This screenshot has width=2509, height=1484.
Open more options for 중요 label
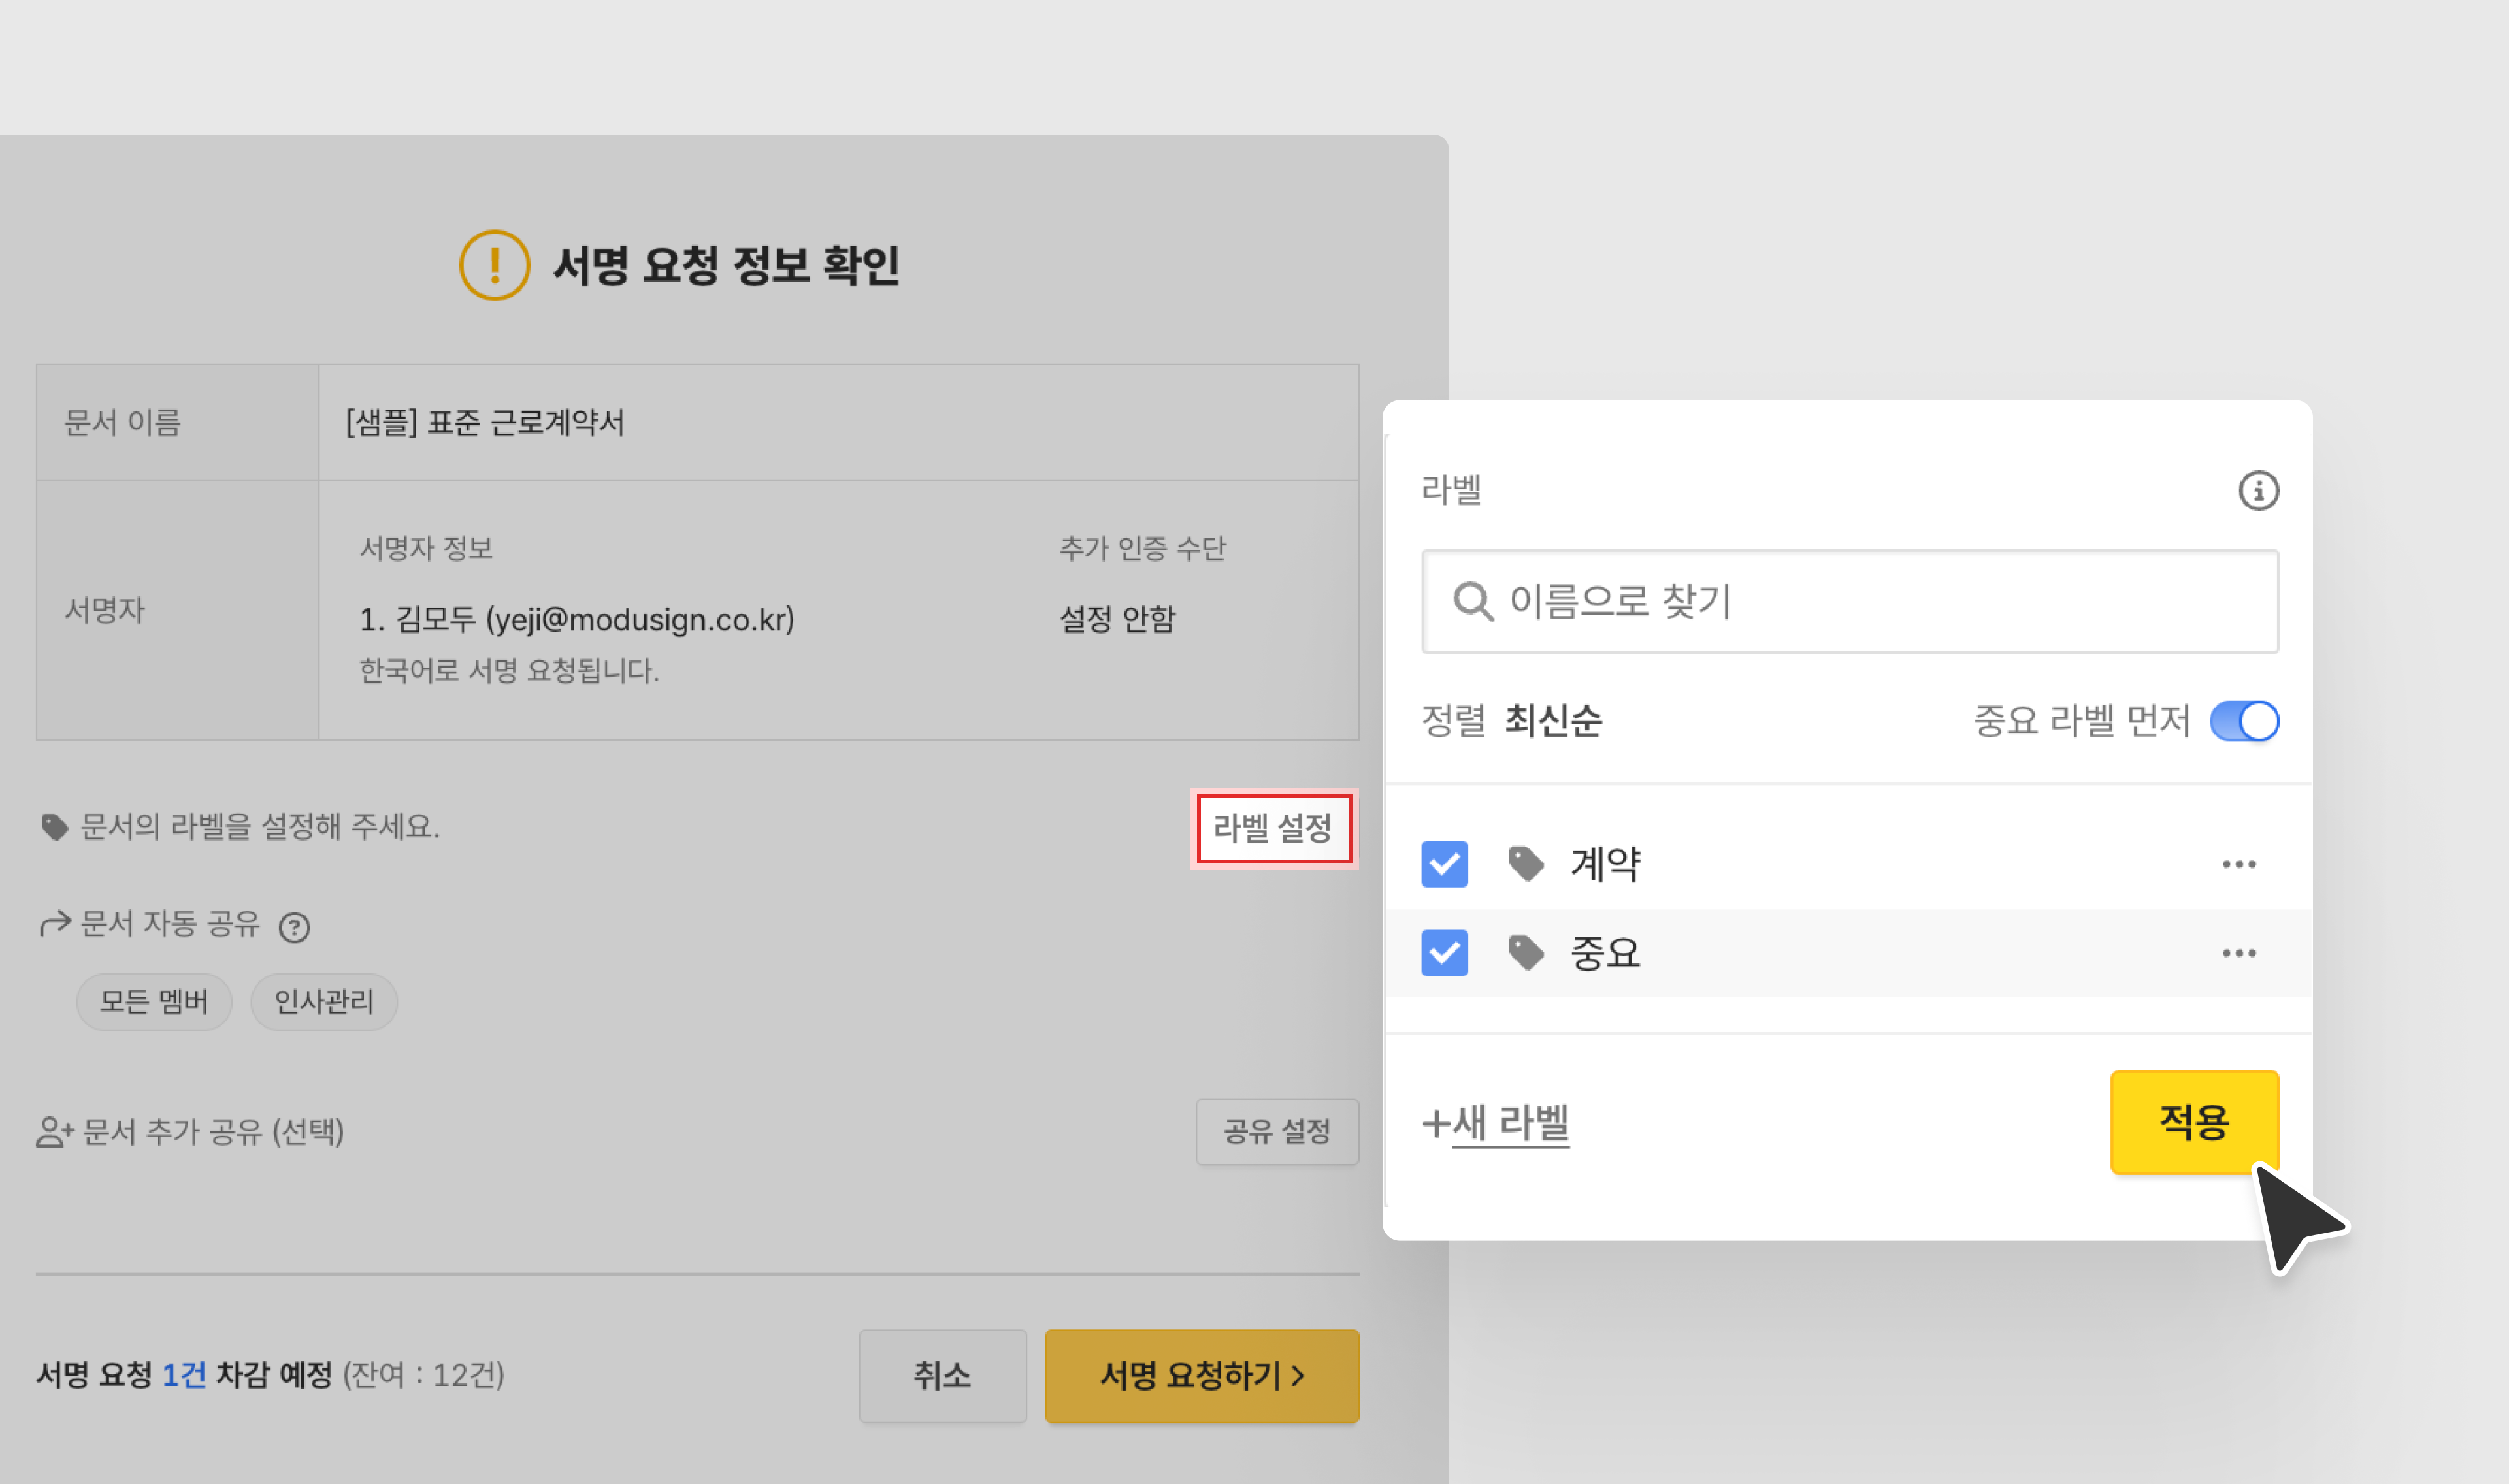point(2238,953)
